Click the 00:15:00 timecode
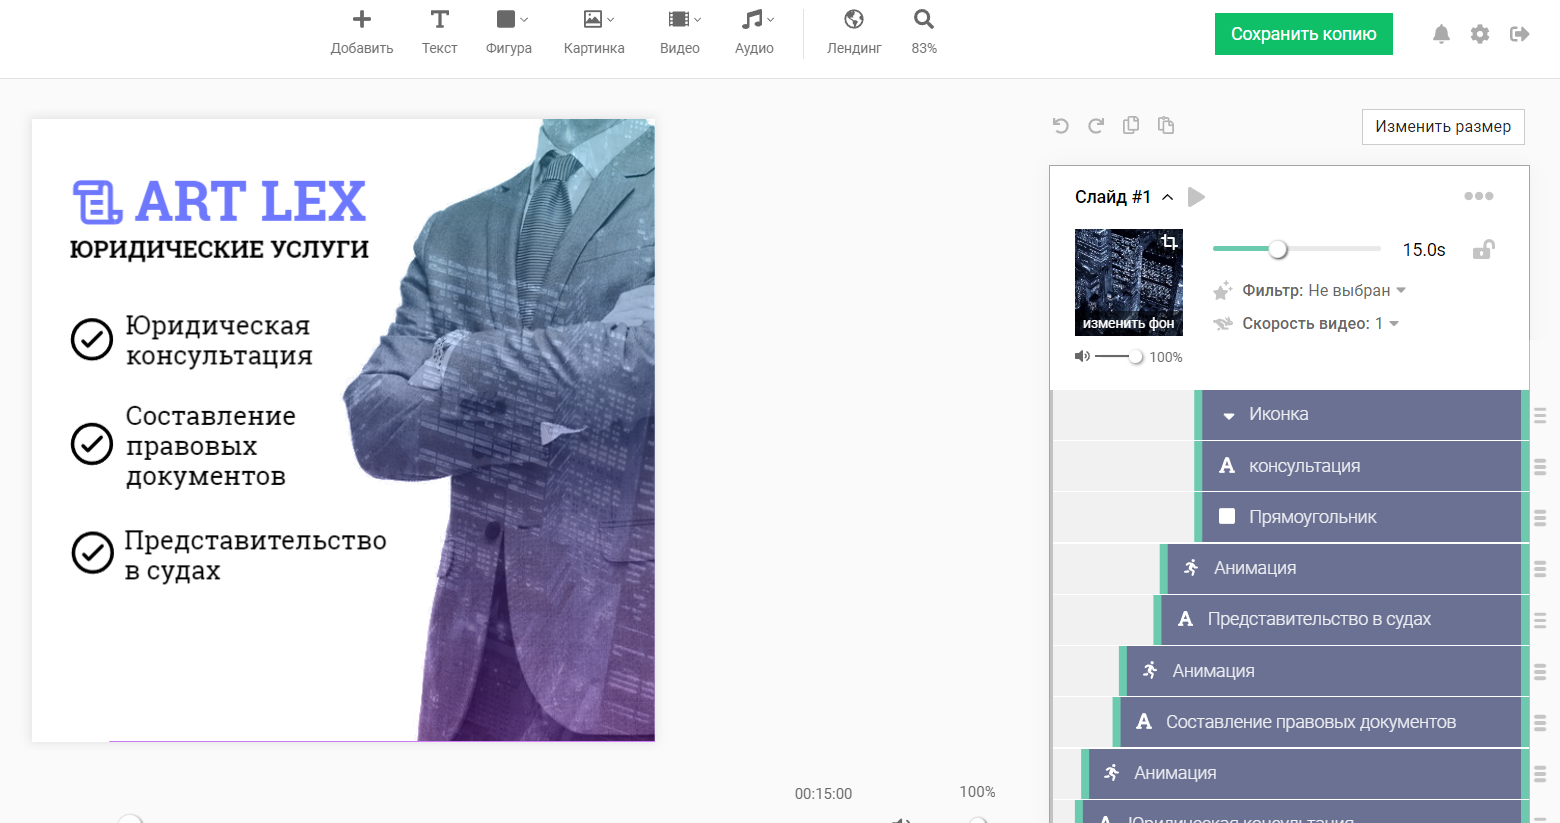 [823, 794]
